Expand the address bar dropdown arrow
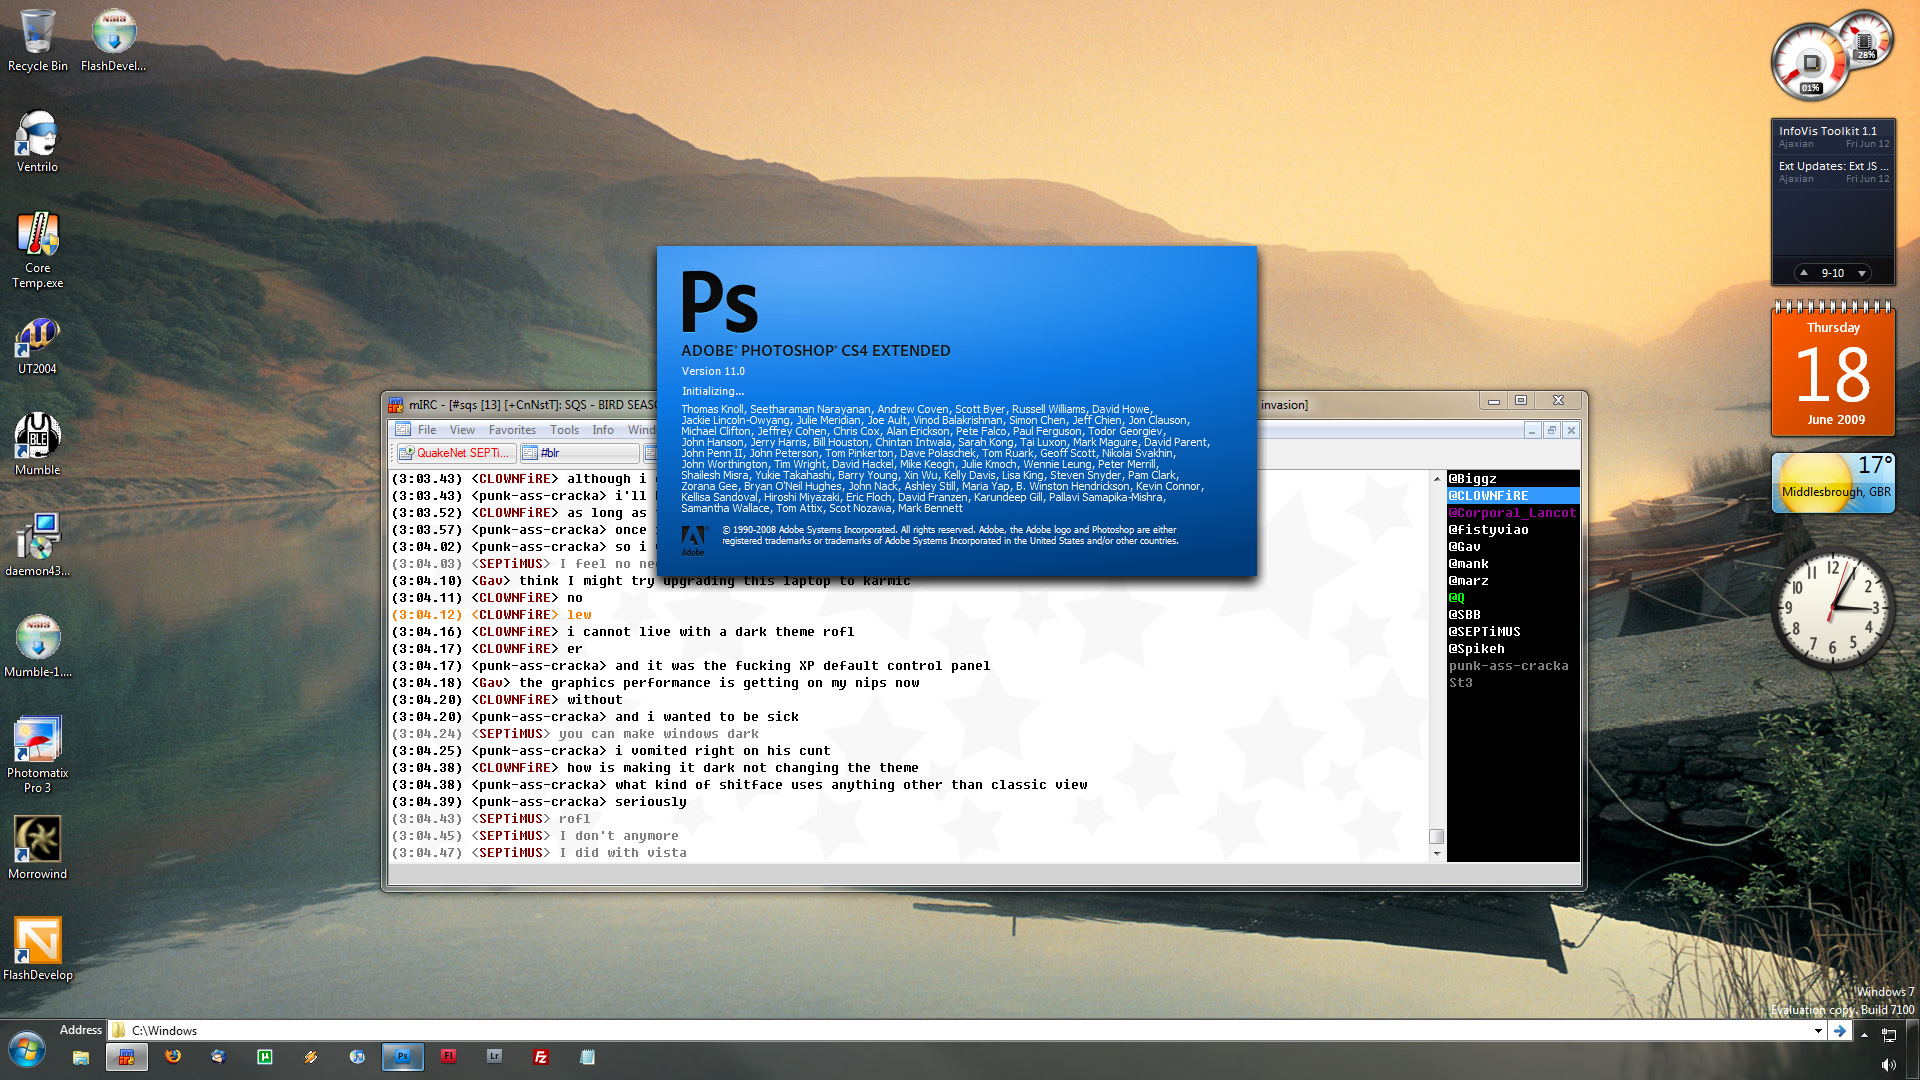 [x=1817, y=1030]
